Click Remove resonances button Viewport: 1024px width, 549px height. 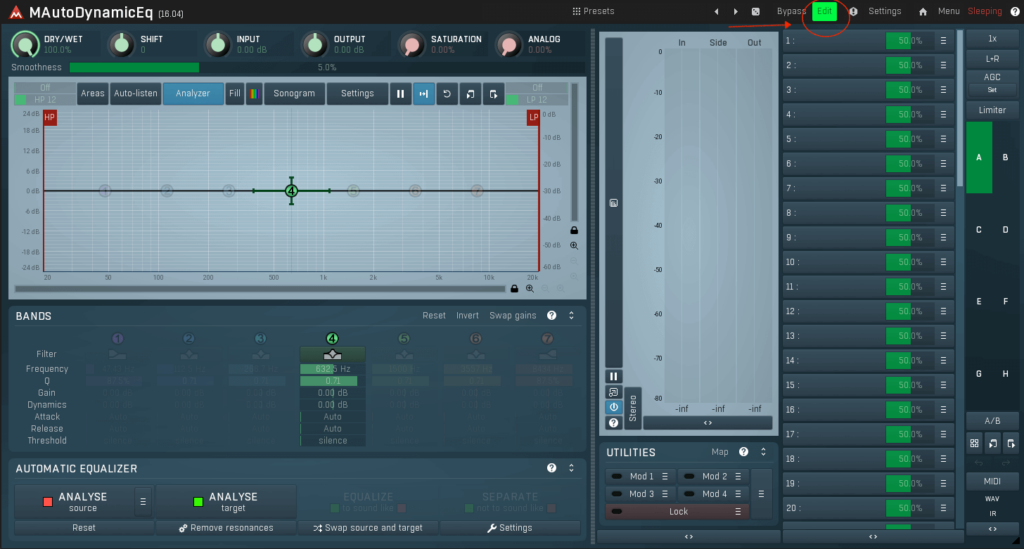coord(226,527)
